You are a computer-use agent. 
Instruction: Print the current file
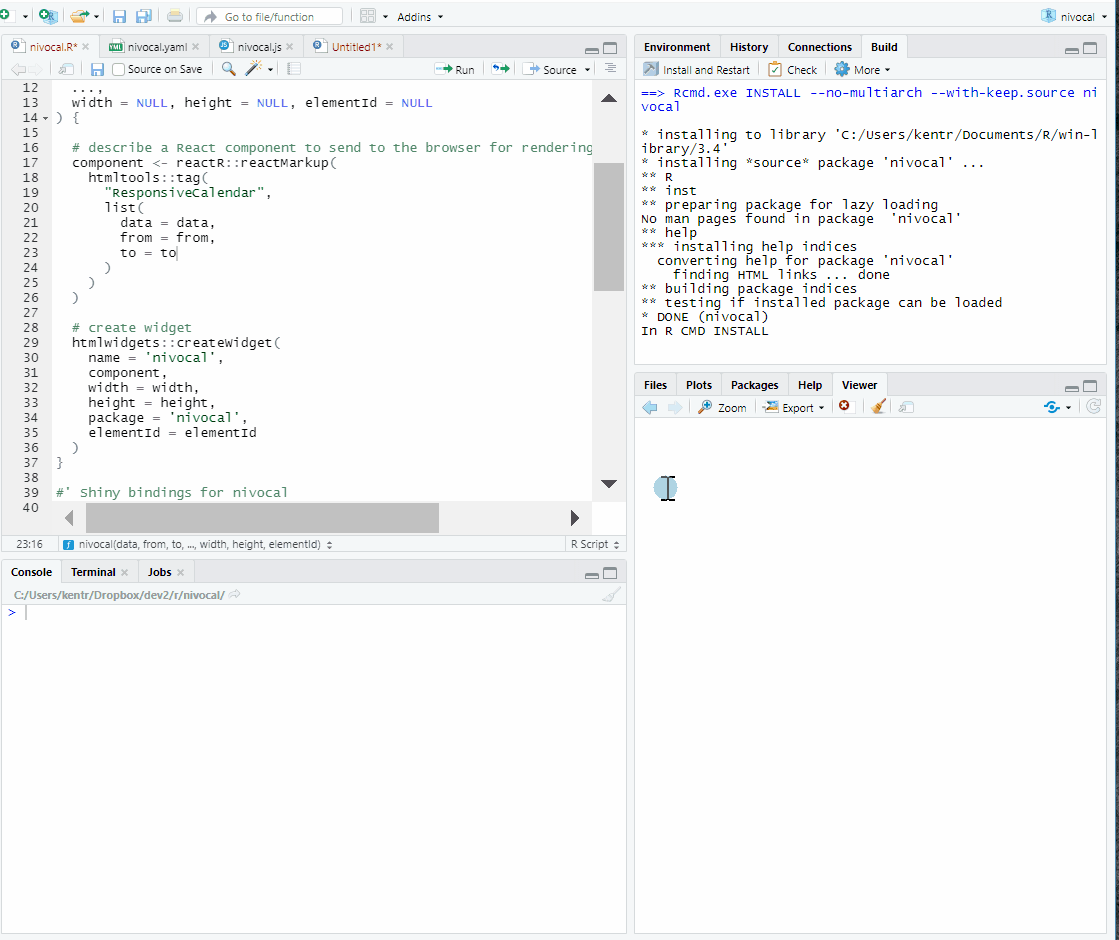tap(175, 16)
